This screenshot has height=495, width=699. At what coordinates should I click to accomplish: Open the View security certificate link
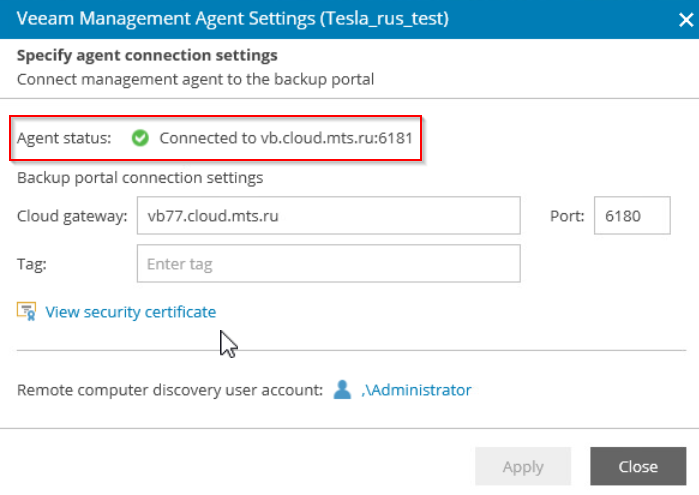coord(130,312)
